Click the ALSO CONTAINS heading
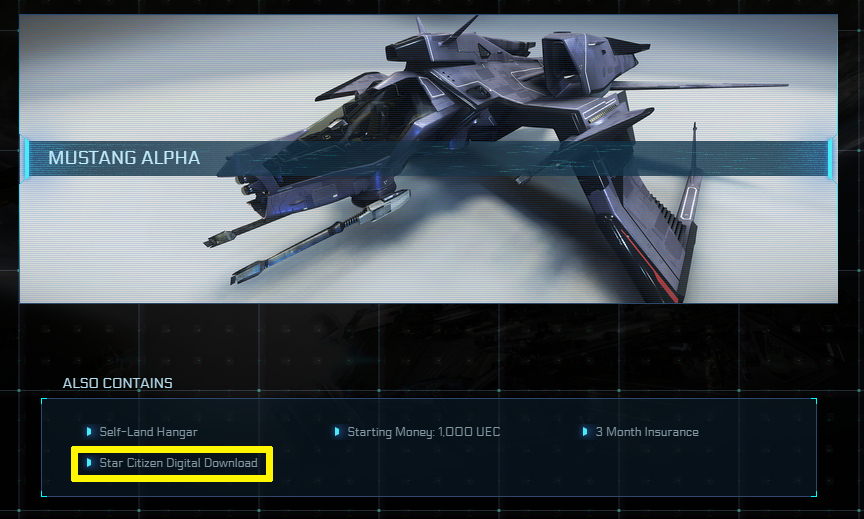This screenshot has height=519, width=864. click(117, 383)
